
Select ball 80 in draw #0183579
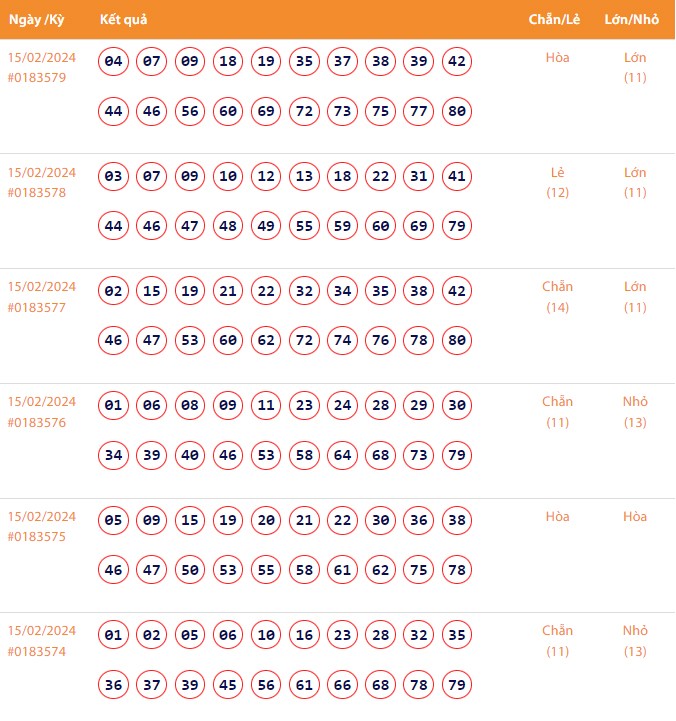point(457,111)
